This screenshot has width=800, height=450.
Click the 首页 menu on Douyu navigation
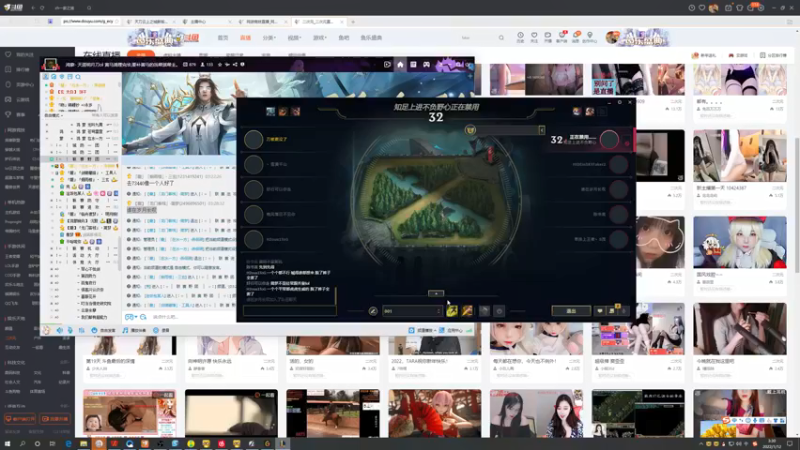click(x=223, y=38)
